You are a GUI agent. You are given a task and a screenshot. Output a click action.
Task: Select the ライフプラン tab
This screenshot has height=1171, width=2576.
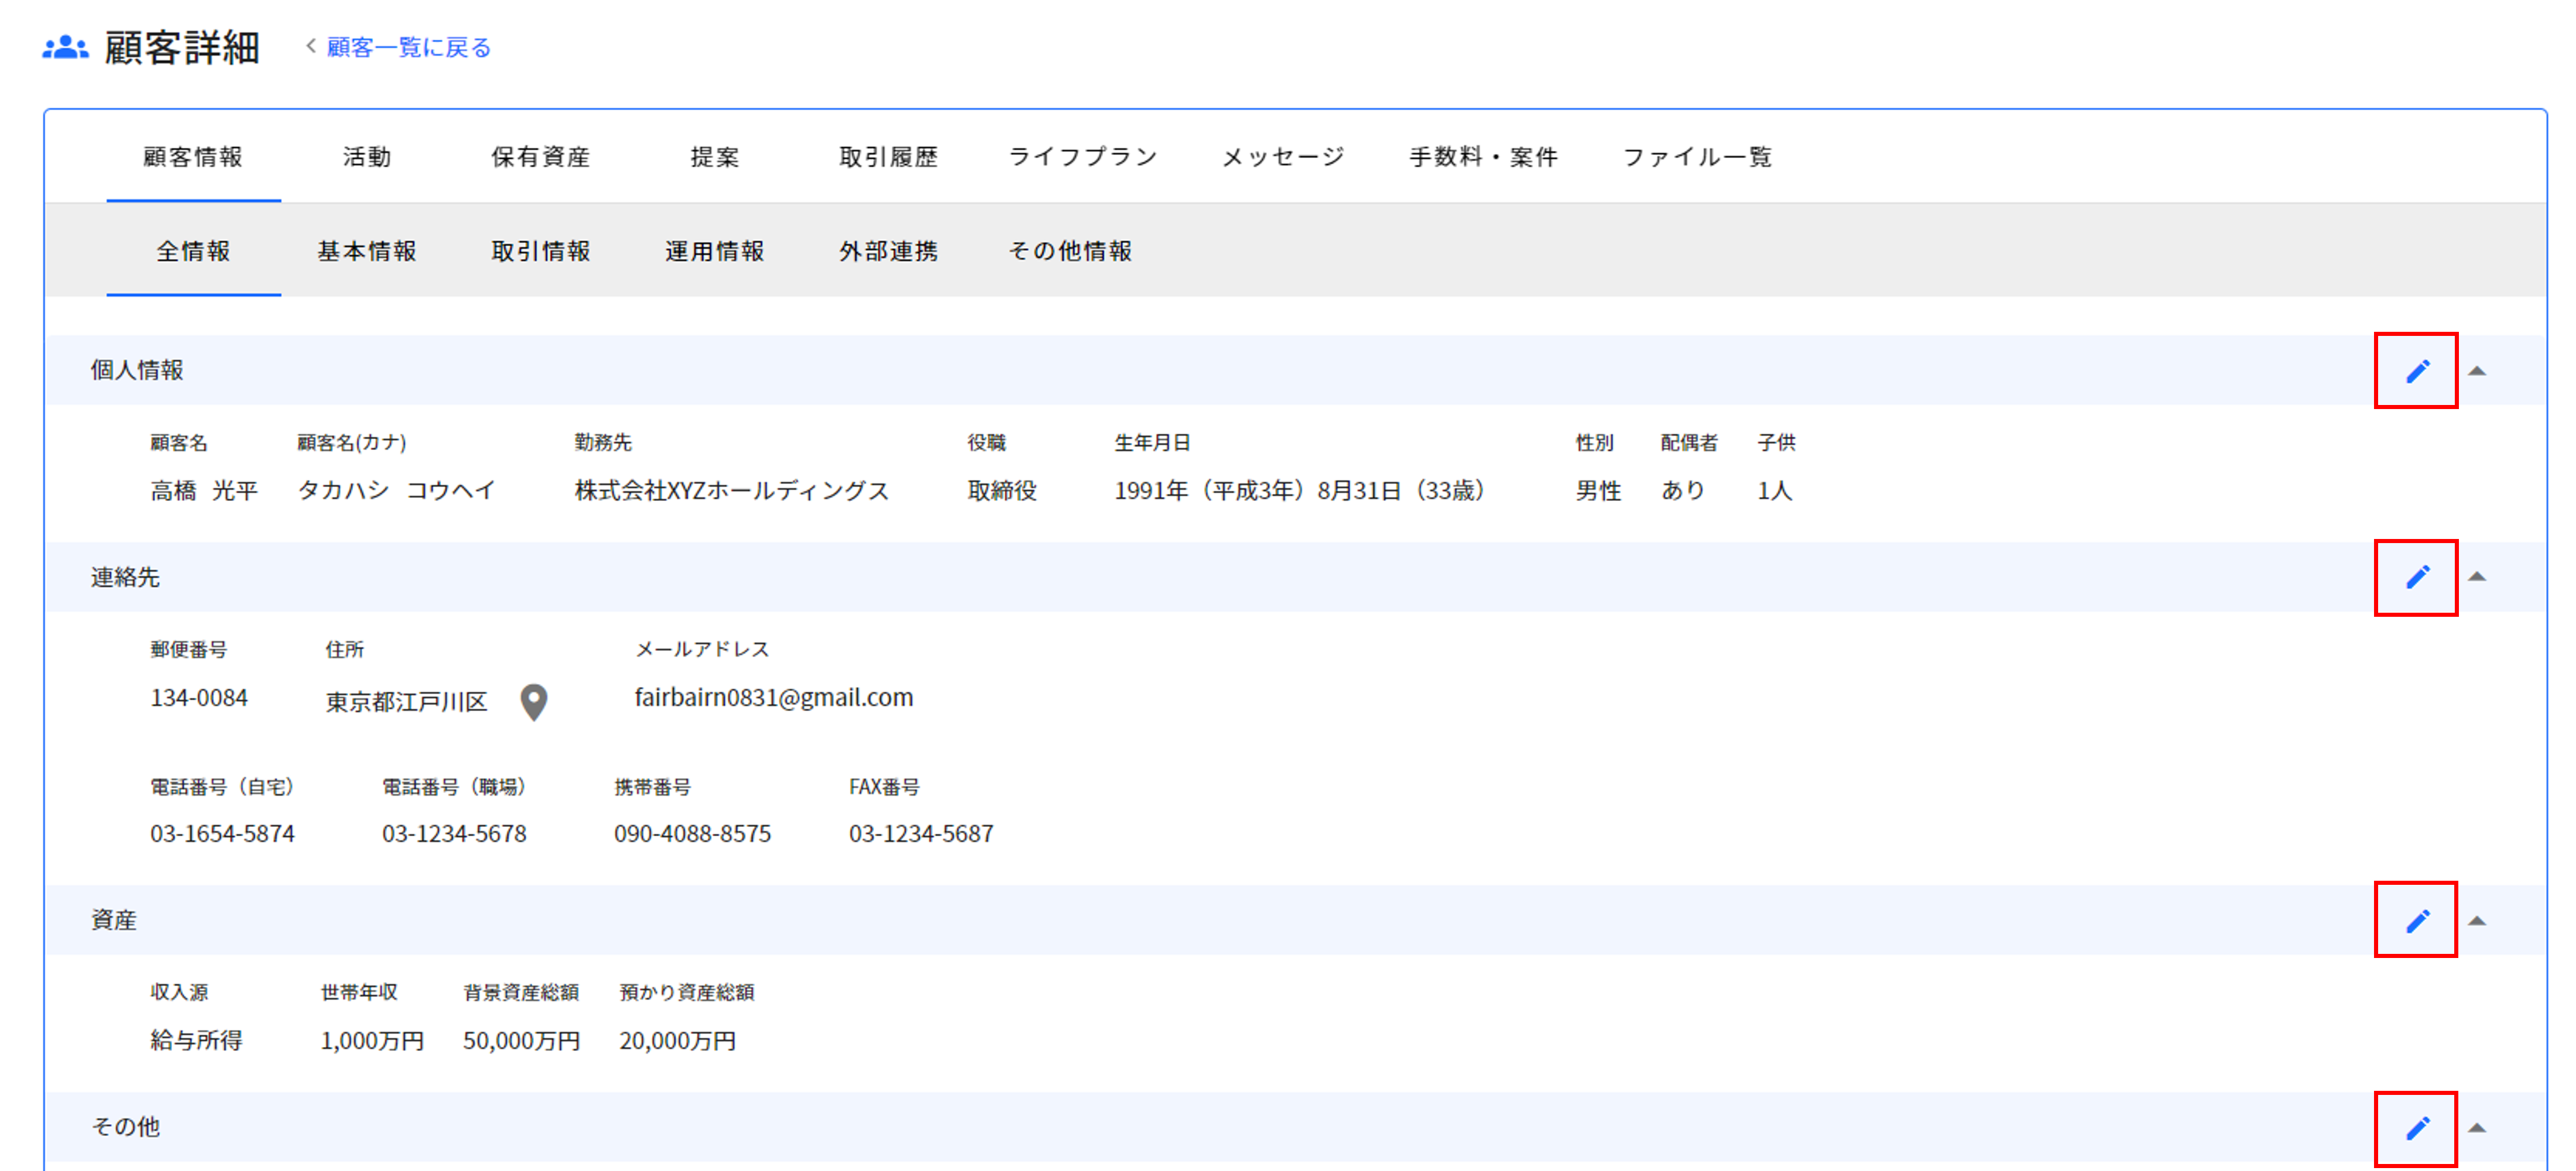pyautogui.click(x=1083, y=157)
